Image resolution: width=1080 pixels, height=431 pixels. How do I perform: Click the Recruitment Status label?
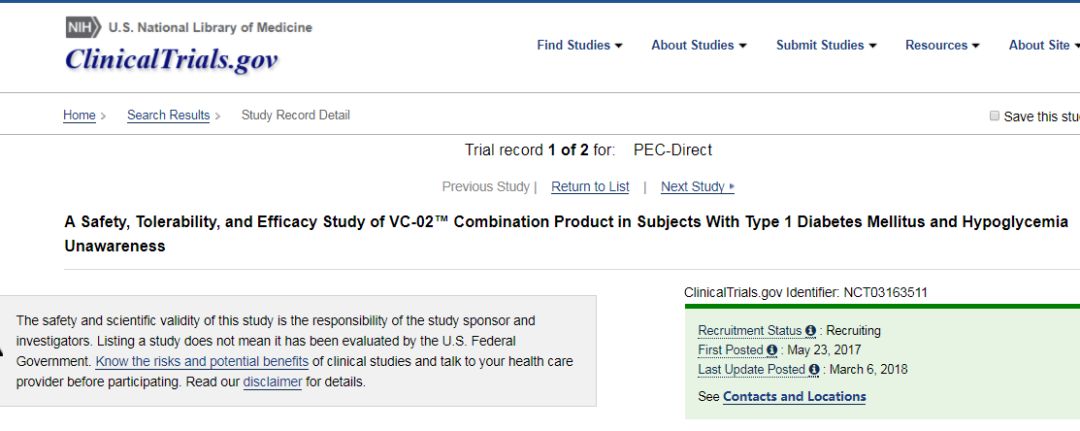point(749,331)
